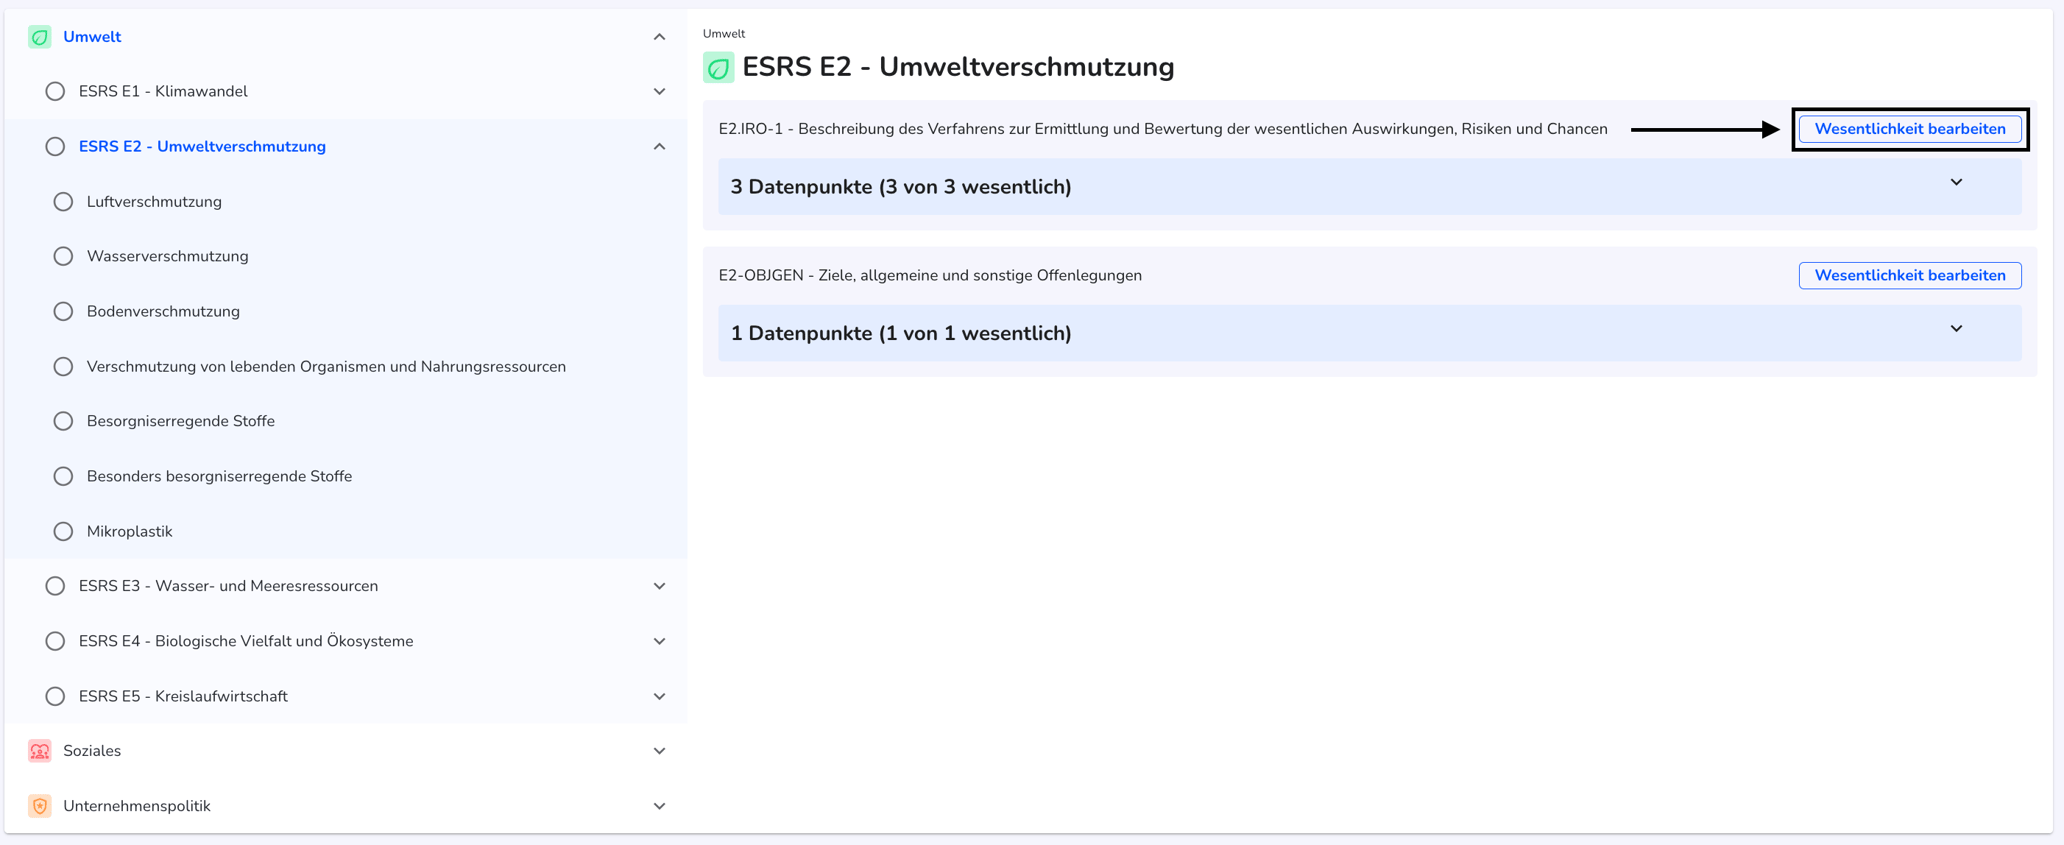The height and width of the screenshot is (845, 2064).
Task: Click the 1 Datenpunkte (1 von 1 wesentlich) bar
Action: pos(1370,333)
